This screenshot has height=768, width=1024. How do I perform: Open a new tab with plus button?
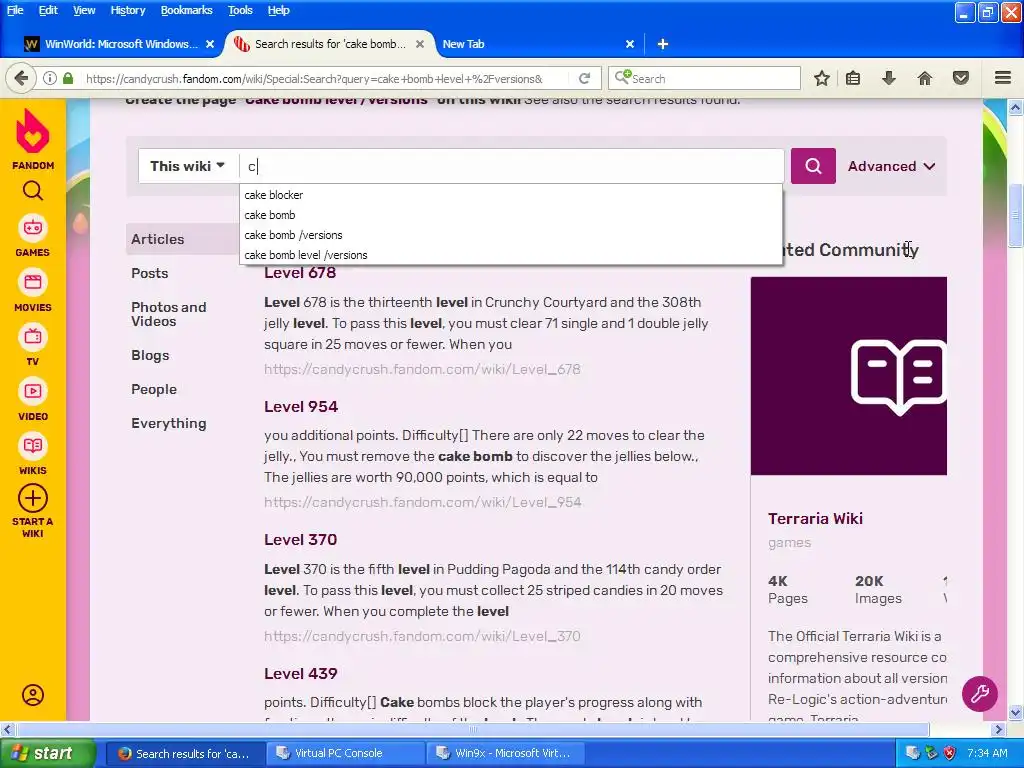pyautogui.click(x=663, y=44)
